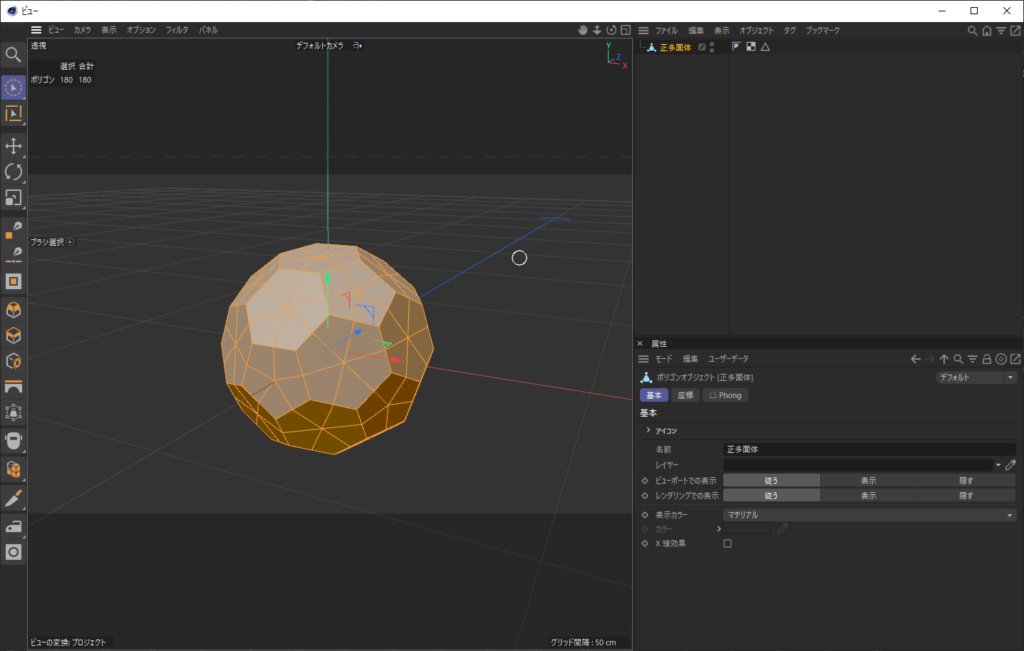The width and height of the screenshot is (1024, 651).
Task: Click the search magnifier in the object manager
Action: 971,31
